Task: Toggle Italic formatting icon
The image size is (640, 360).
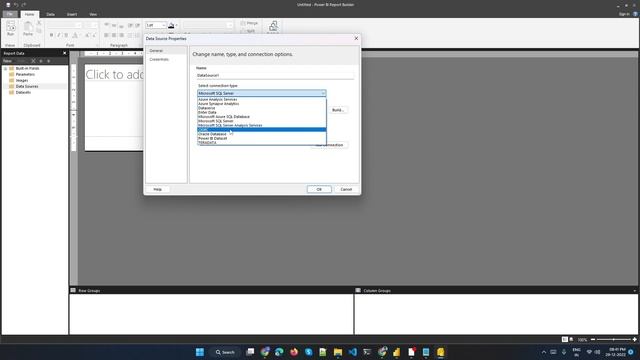Action: tap(59, 35)
